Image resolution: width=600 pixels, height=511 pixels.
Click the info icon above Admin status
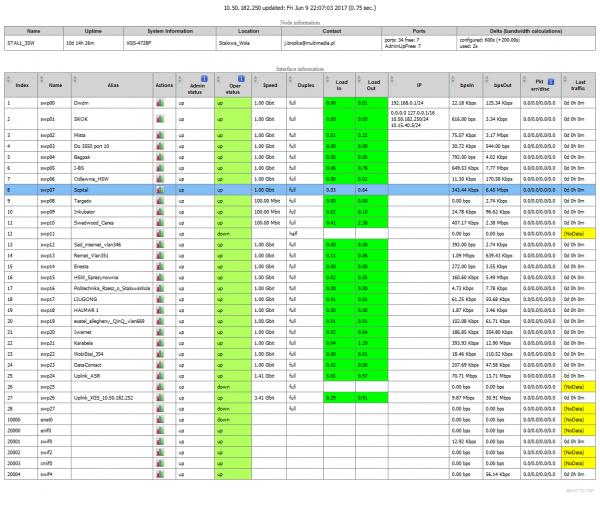202,78
